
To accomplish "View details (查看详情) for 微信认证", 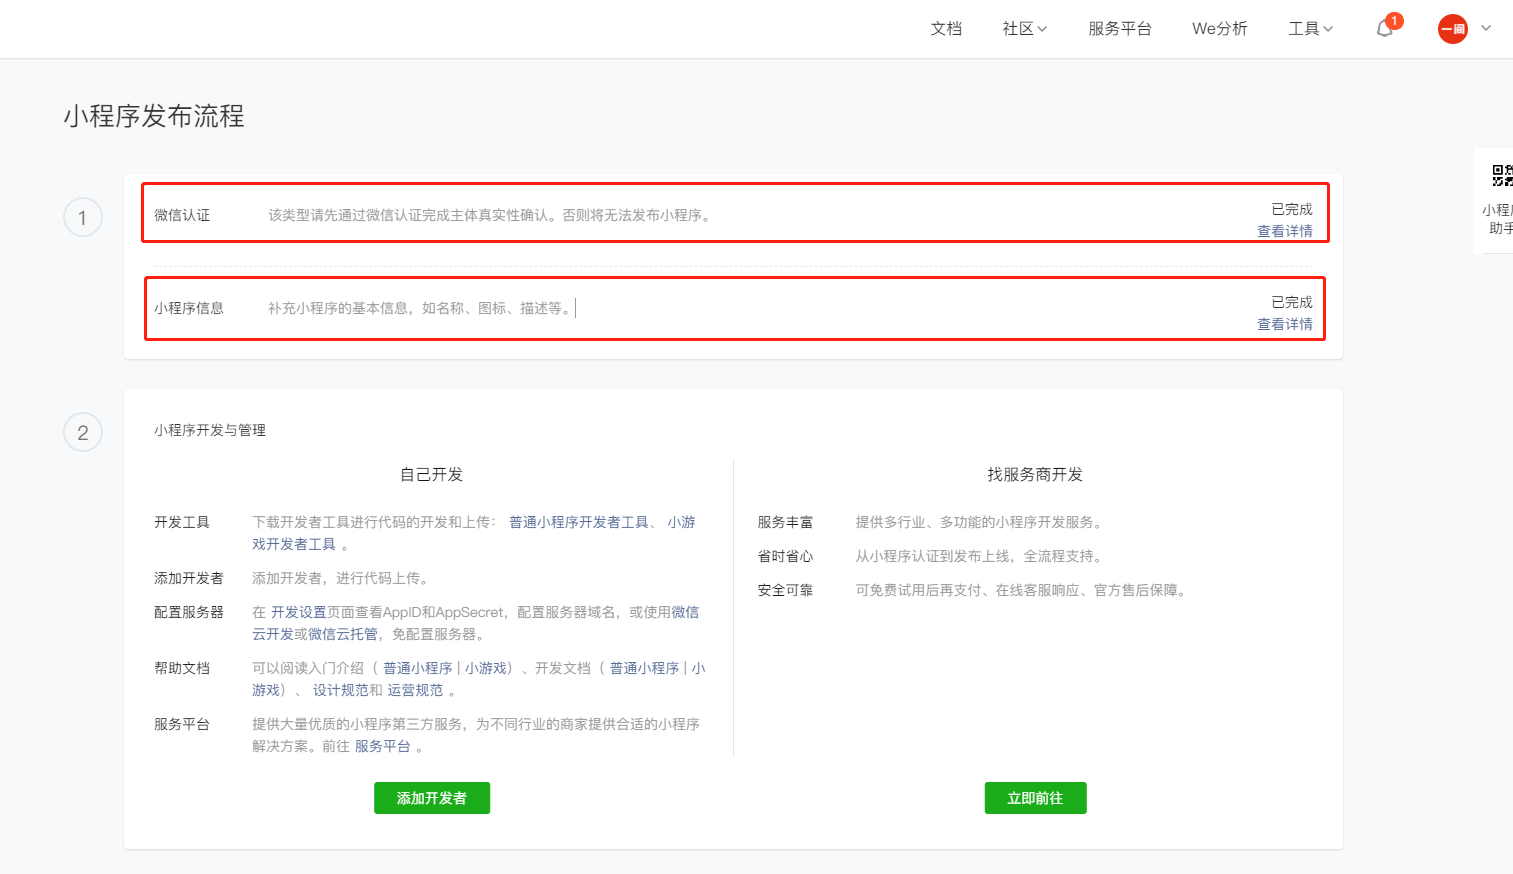I will point(1285,231).
